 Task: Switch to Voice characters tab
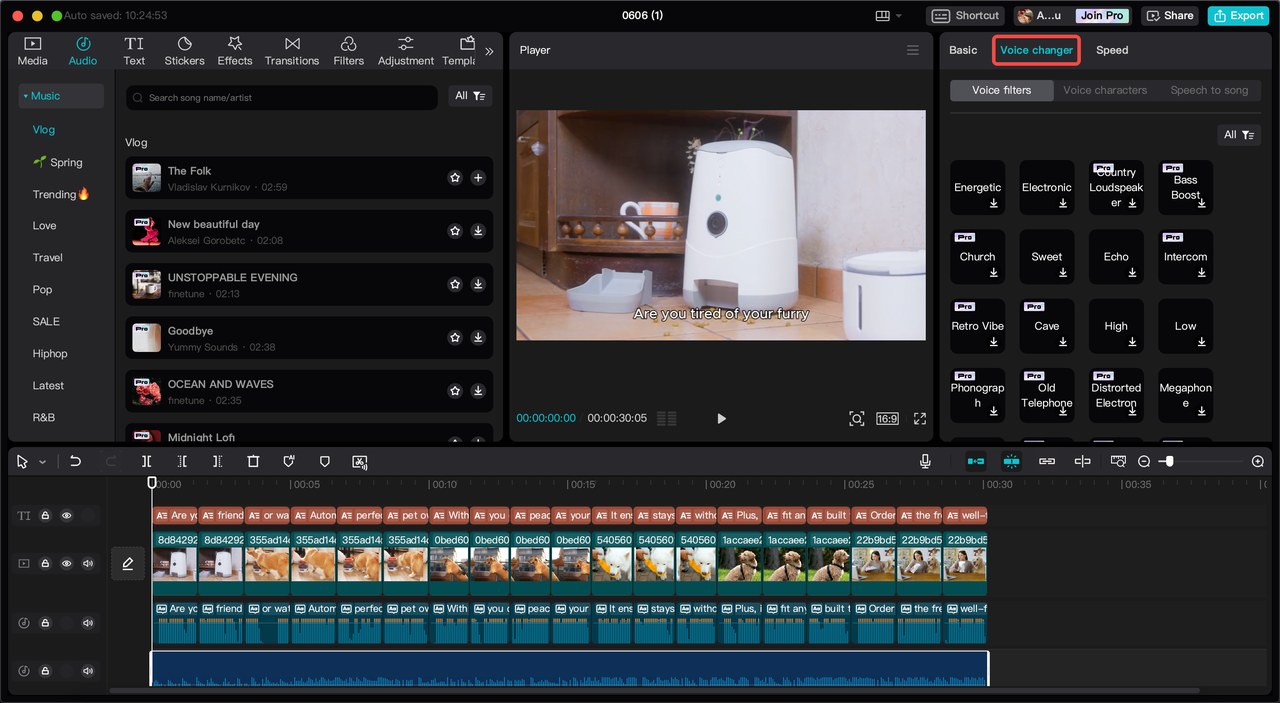point(1105,90)
